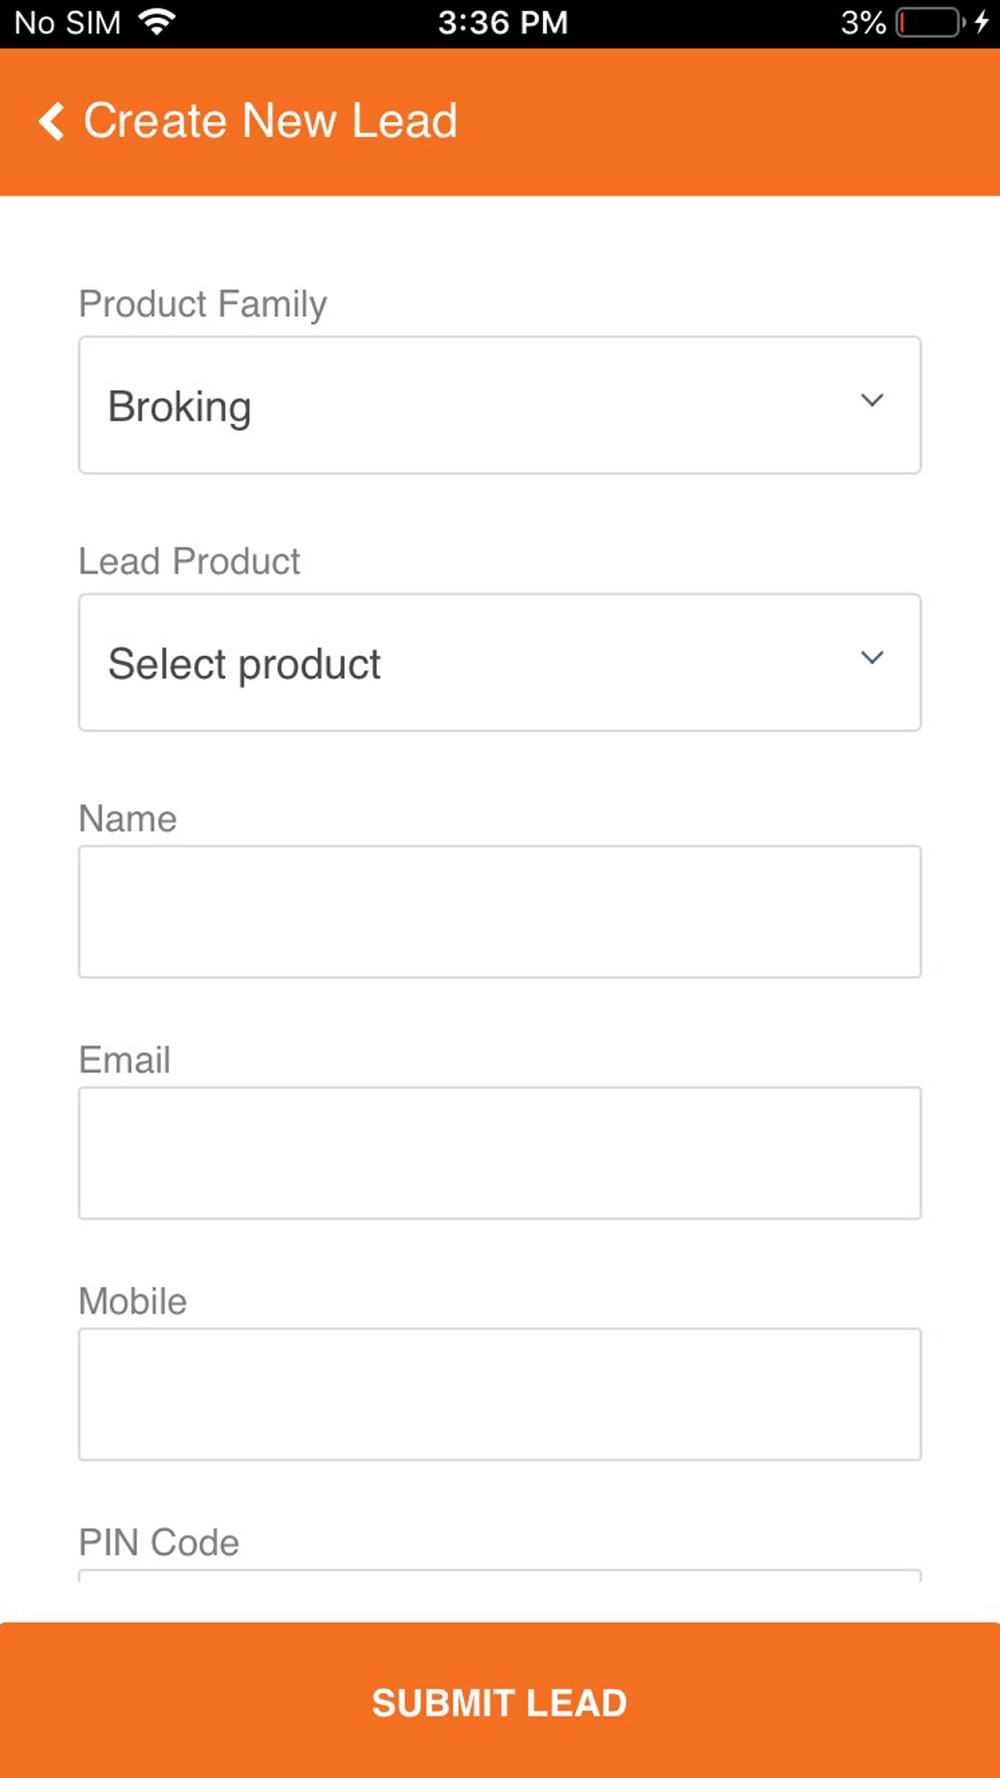The image size is (1000, 1778).
Task: Tap the battery indicator icon
Action: [x=929, y=22]
